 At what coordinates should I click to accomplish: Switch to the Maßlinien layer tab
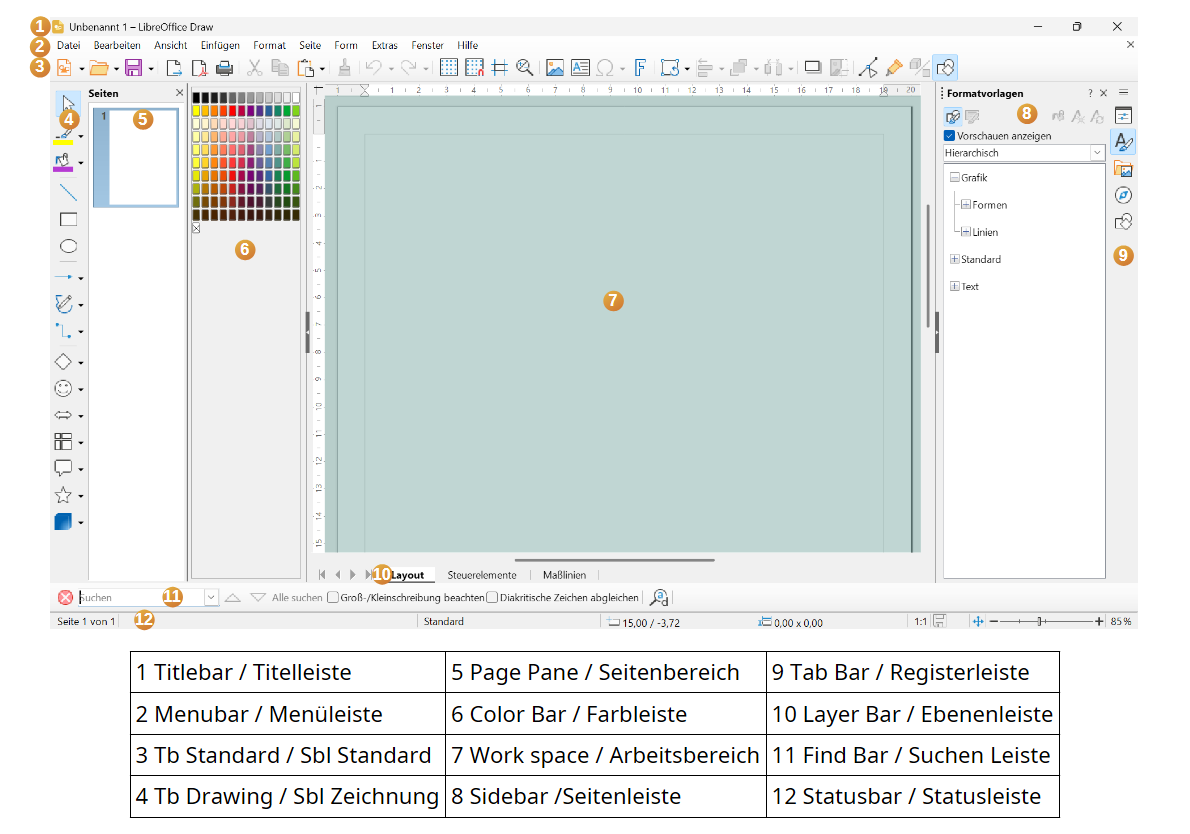(565, 575)
